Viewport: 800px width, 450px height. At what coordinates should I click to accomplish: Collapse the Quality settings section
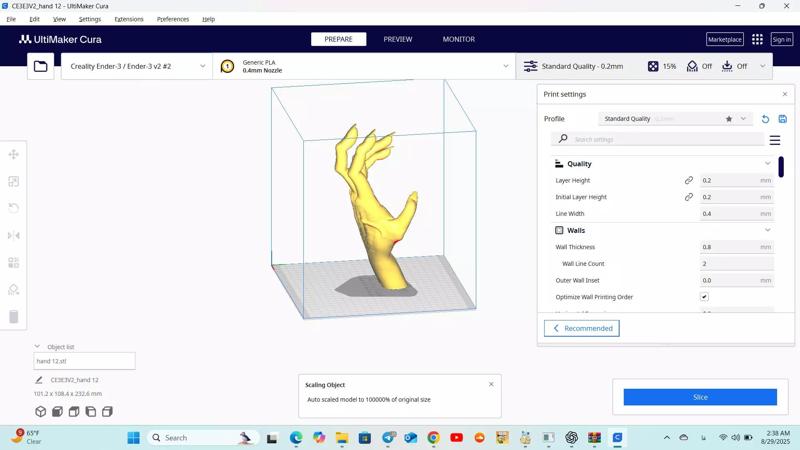[x=768, y=163]
